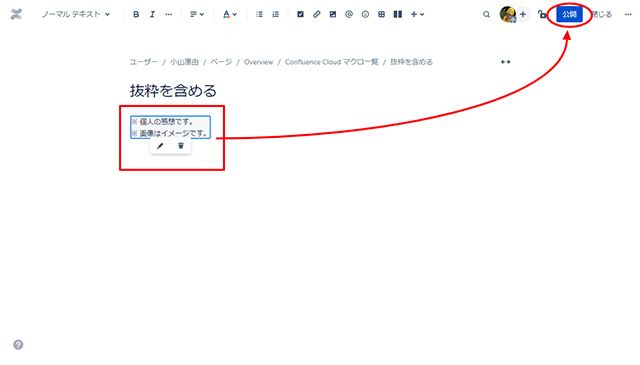Add an action item checkbox
The image size is (640, 365).
(300, 14)
